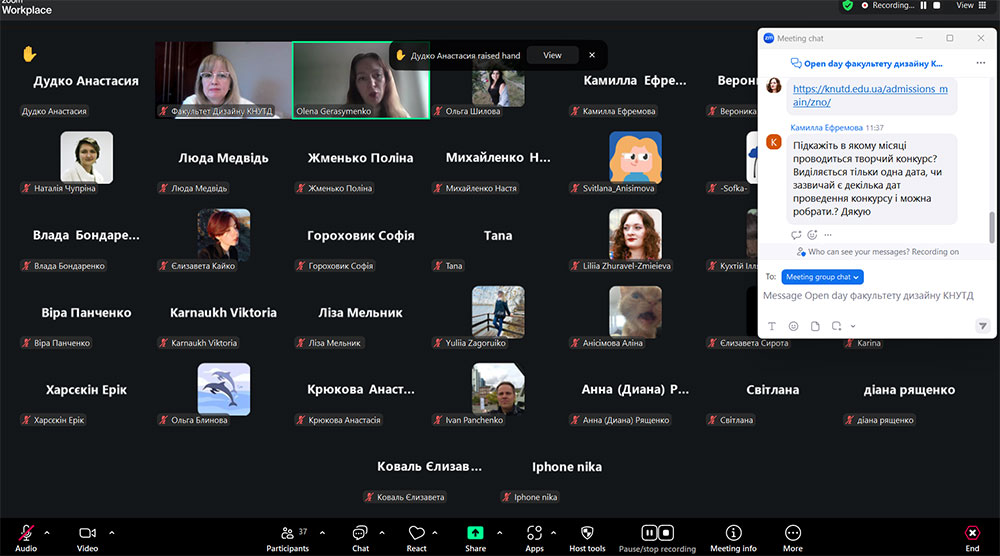Screen dimensions: 1000x556
Task: Click the React heart icon
Action: point(416,533)
